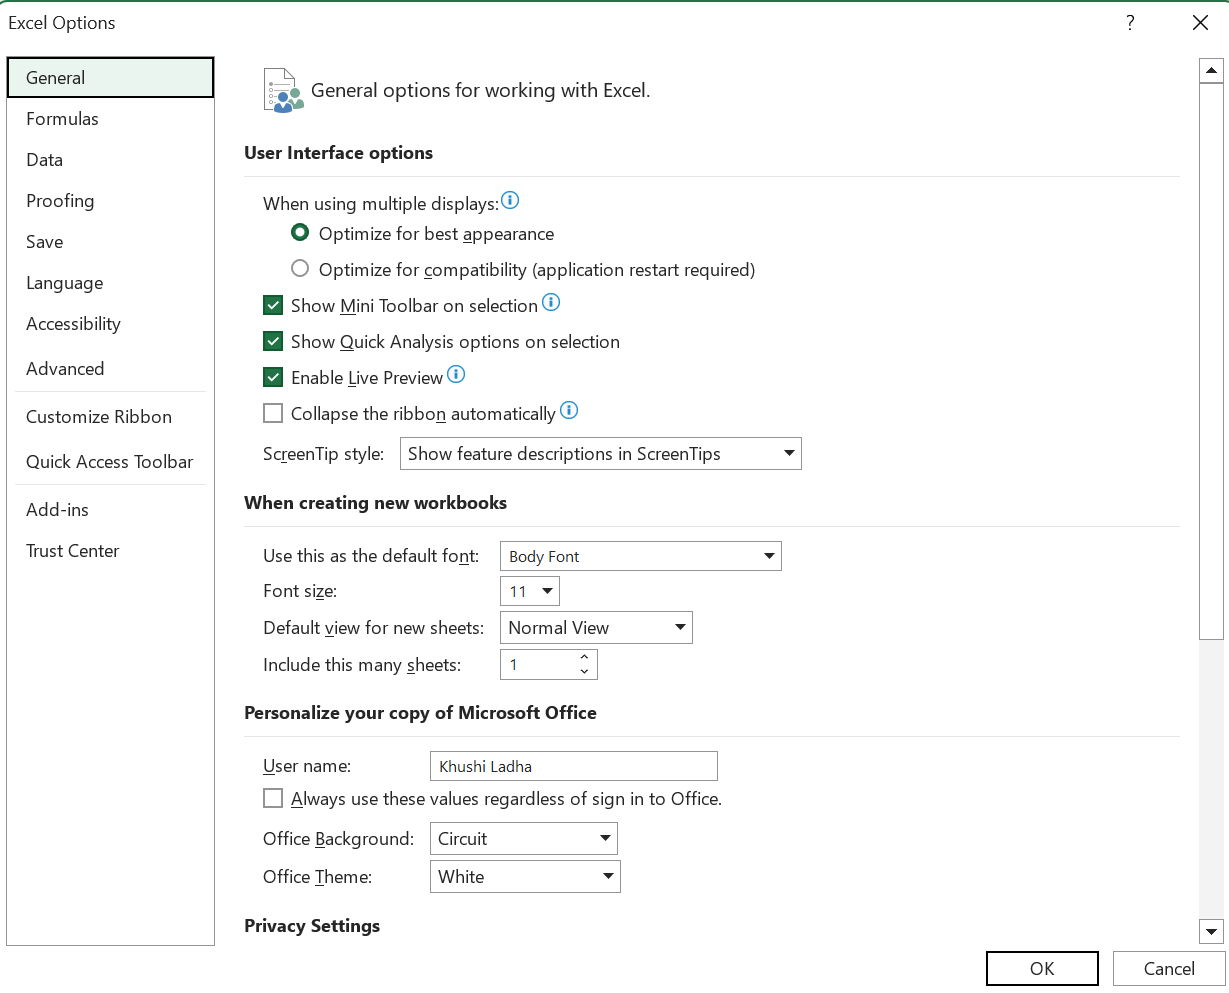The width and height of the screenshot is (1229, 993).
Task: Open Default view for new sheets dropdown
Action: pos(596,628)
